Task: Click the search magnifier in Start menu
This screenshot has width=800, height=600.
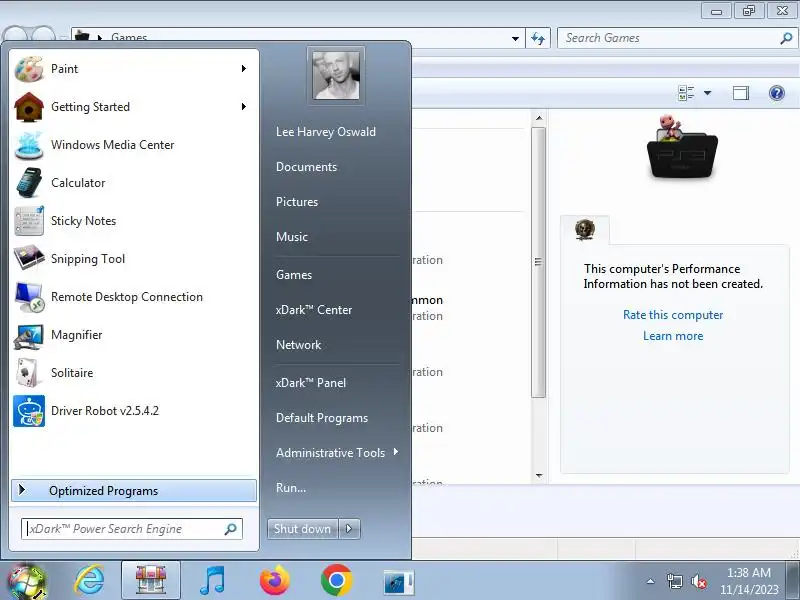Action: (230, 529)
